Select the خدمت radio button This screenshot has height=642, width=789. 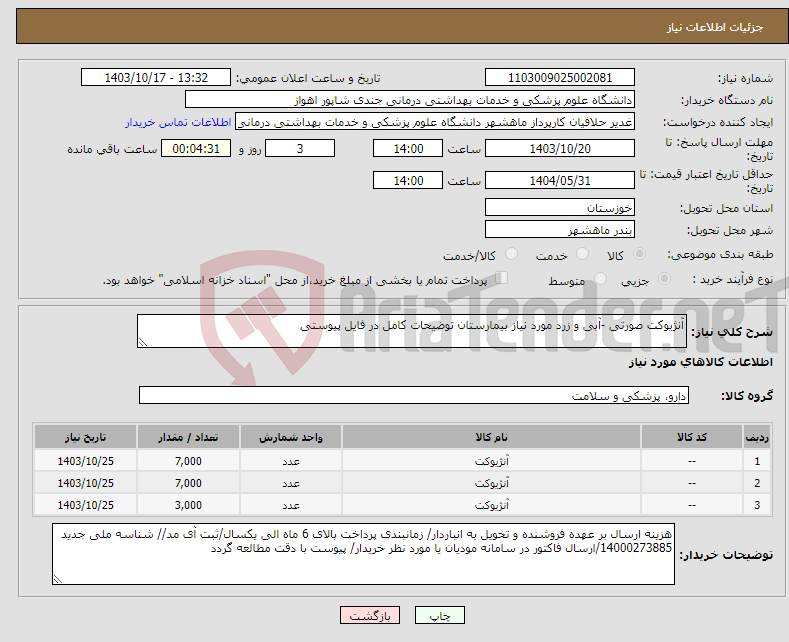pos(582,254)
